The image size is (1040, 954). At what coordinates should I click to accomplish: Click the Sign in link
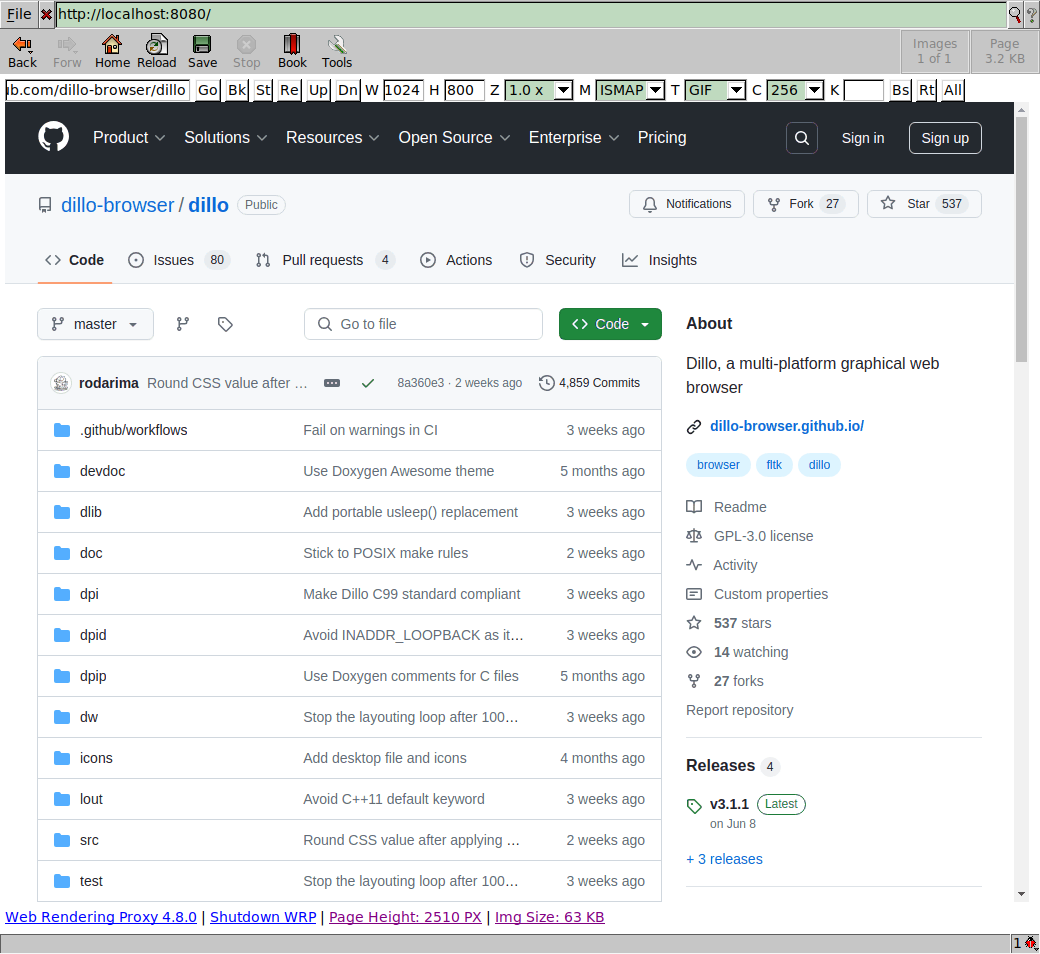[863, 138]
